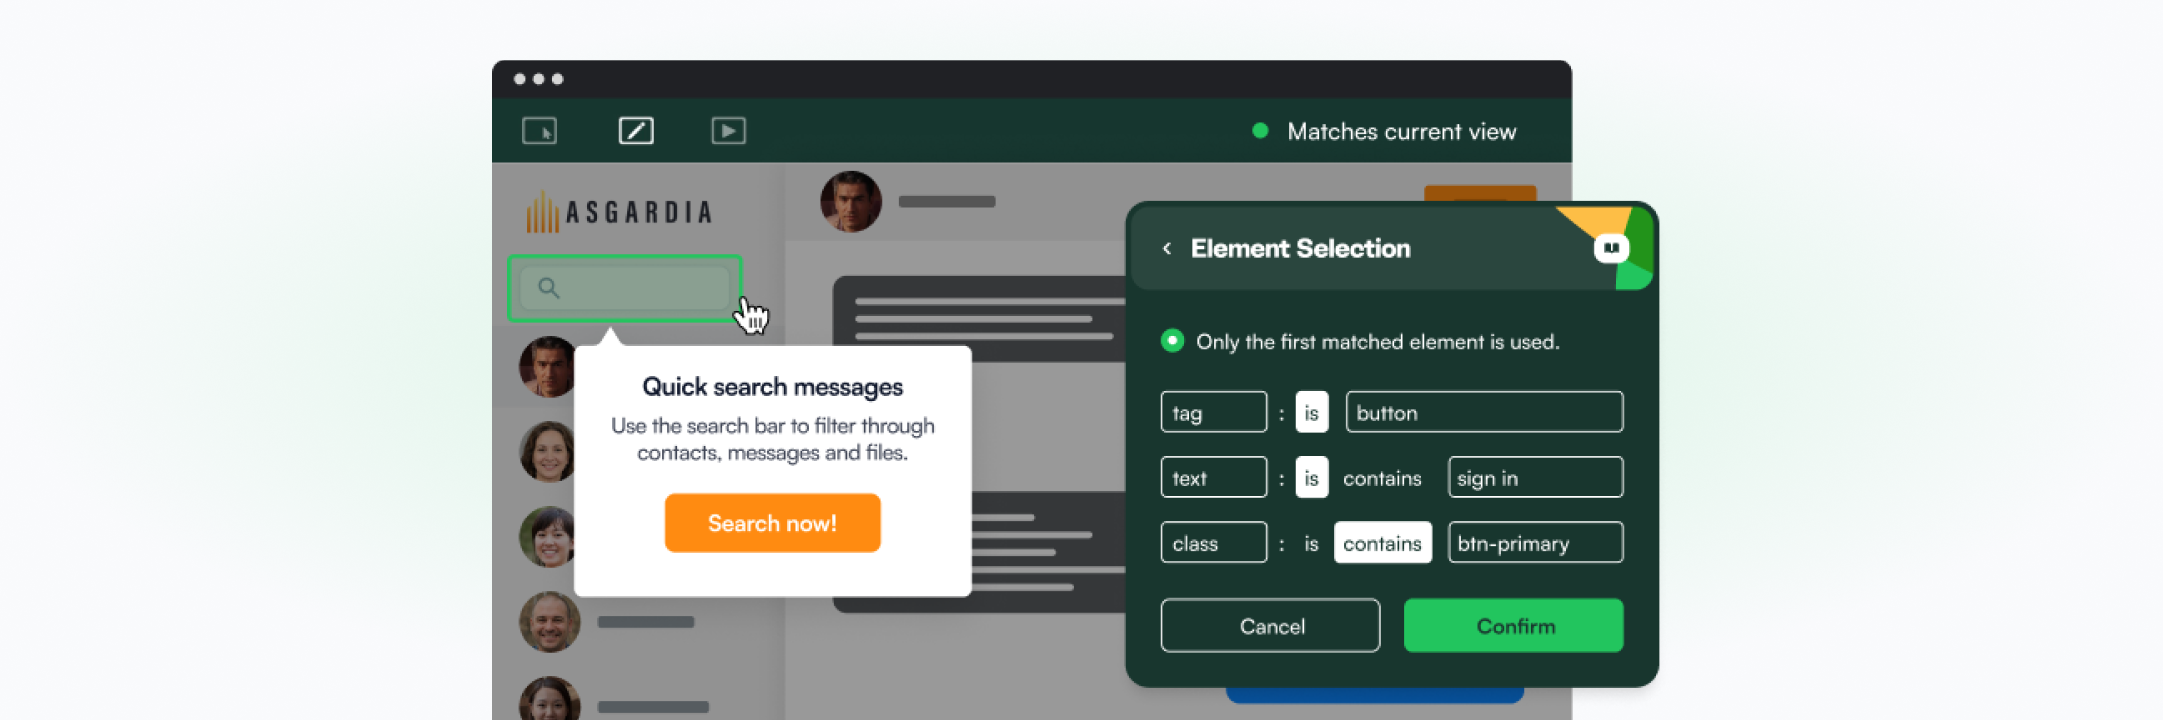
Task: Click the green Confirm button
Action: coord(1513,626)
